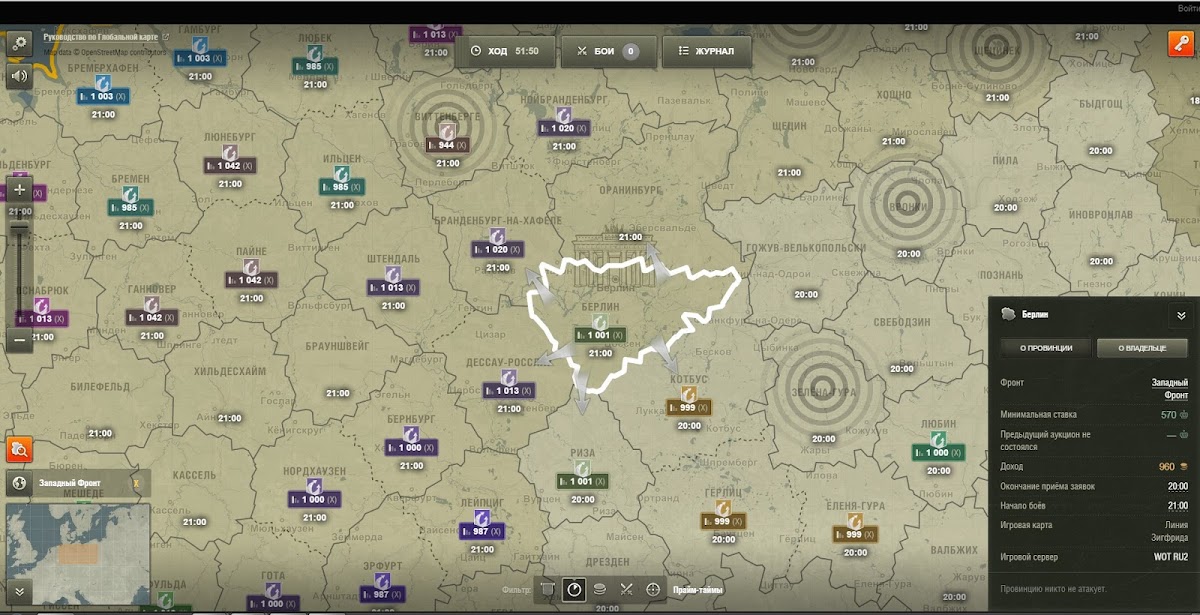Toggle the crossed swords battles filter
The image size is (1200, 615).
627,589
